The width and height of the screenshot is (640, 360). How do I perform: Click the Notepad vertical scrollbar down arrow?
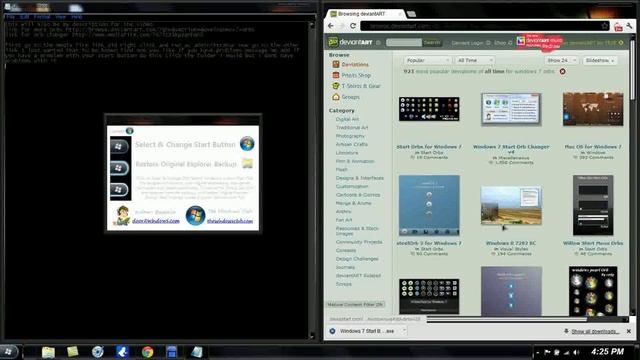click(x=312, y=336)
